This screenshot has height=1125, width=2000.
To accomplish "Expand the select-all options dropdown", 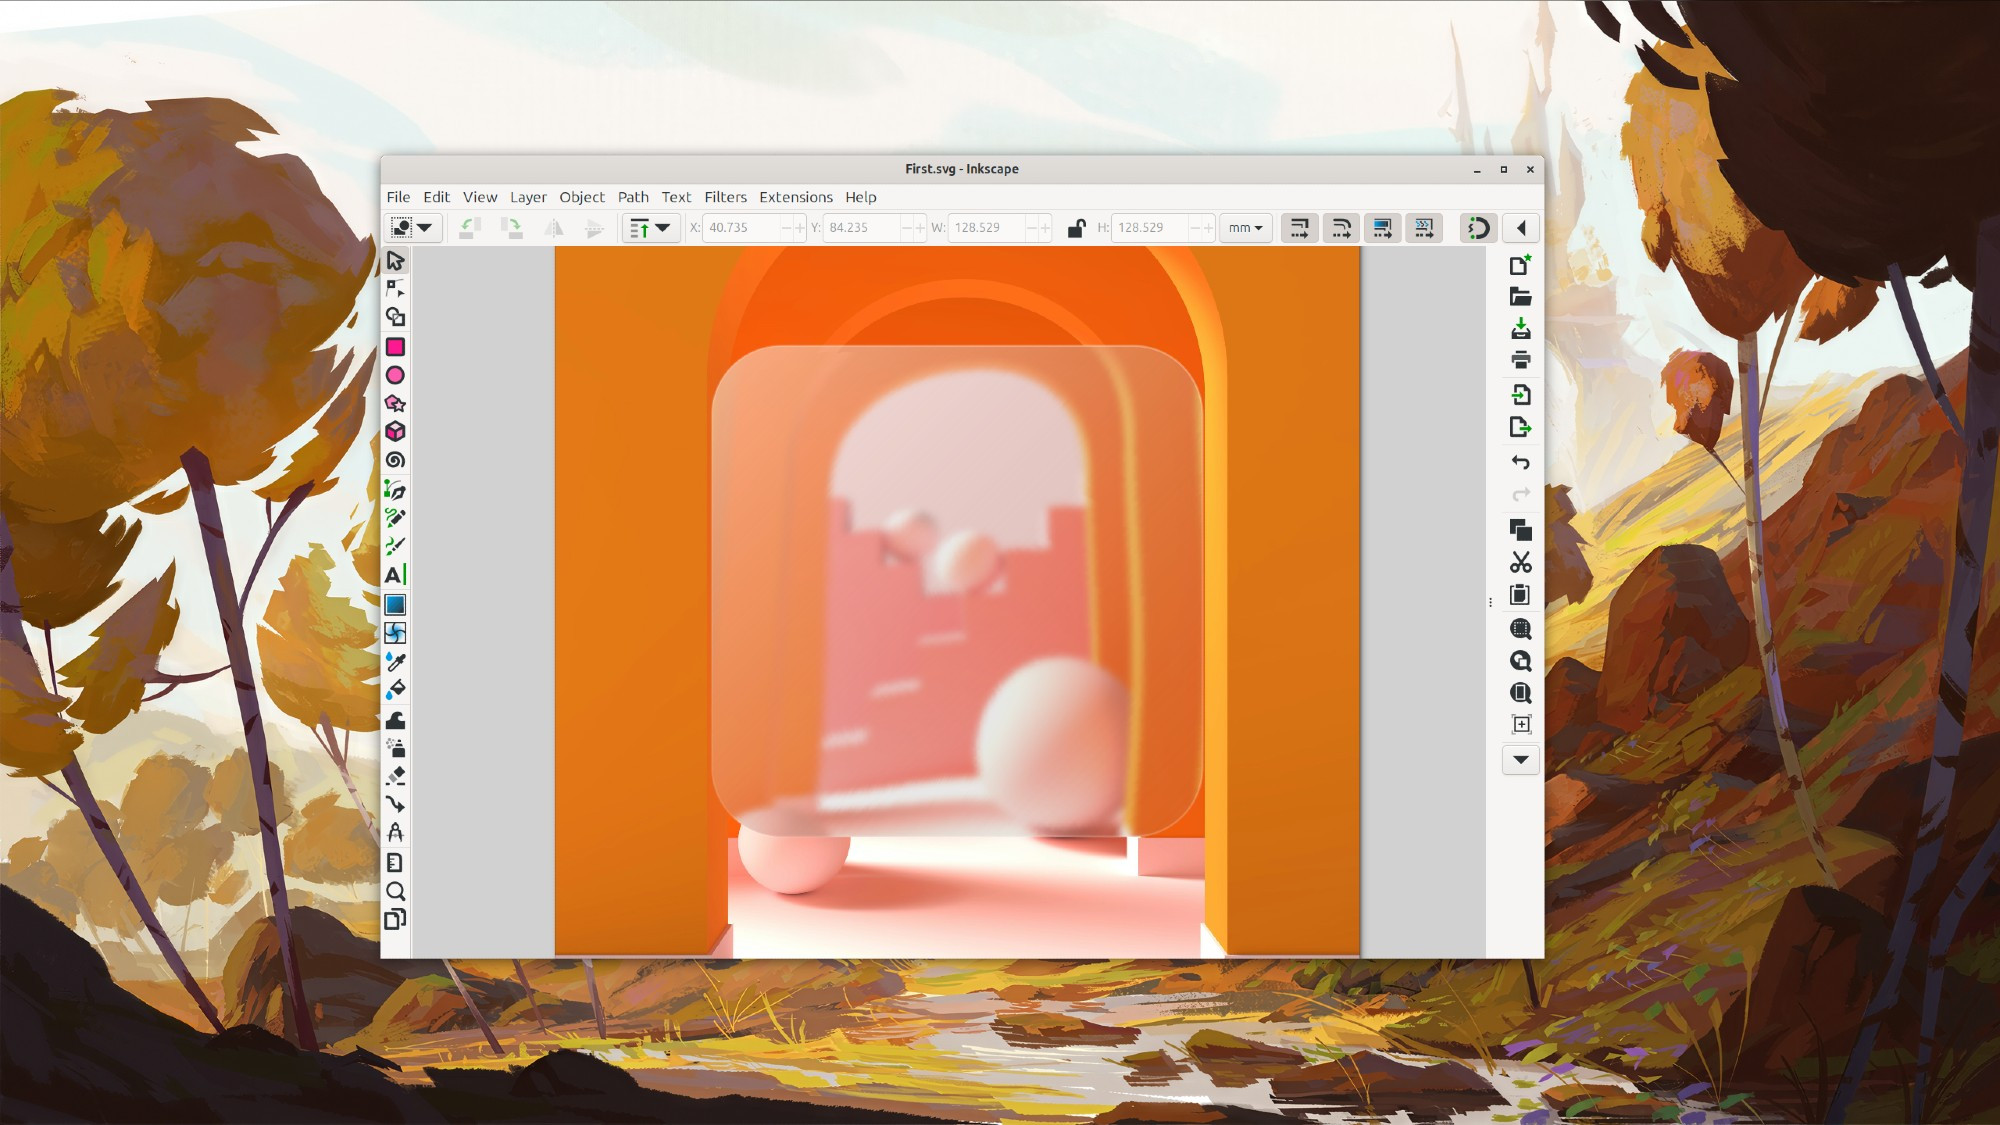I will pyautogui.click(x=425, y=228).
